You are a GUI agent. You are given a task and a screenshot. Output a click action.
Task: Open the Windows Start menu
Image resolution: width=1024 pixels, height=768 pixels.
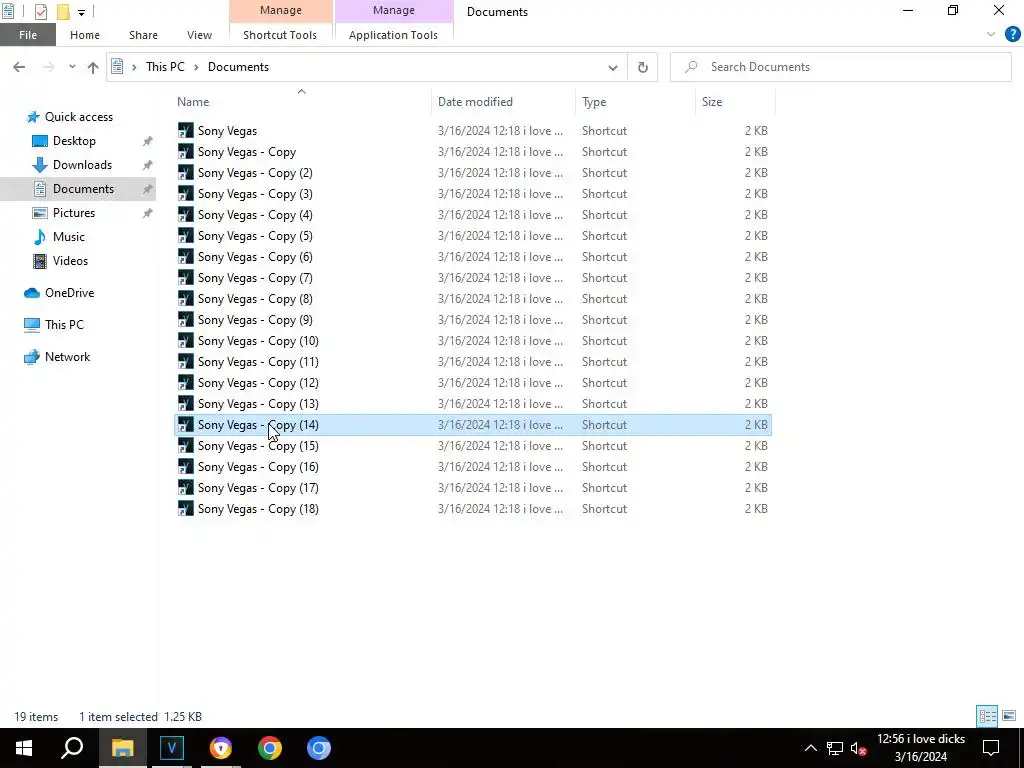[x=24, y=748]
